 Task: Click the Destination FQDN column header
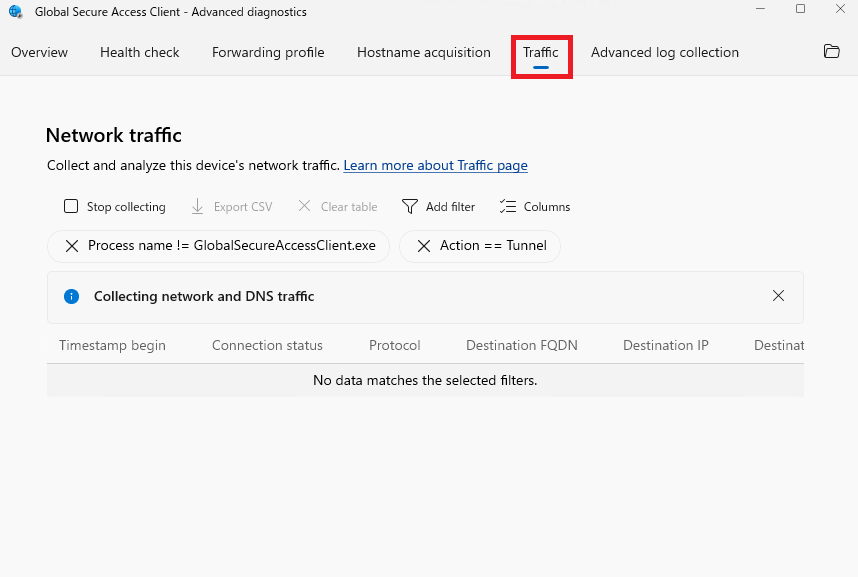pyautogui.click(x=521, y=346)
